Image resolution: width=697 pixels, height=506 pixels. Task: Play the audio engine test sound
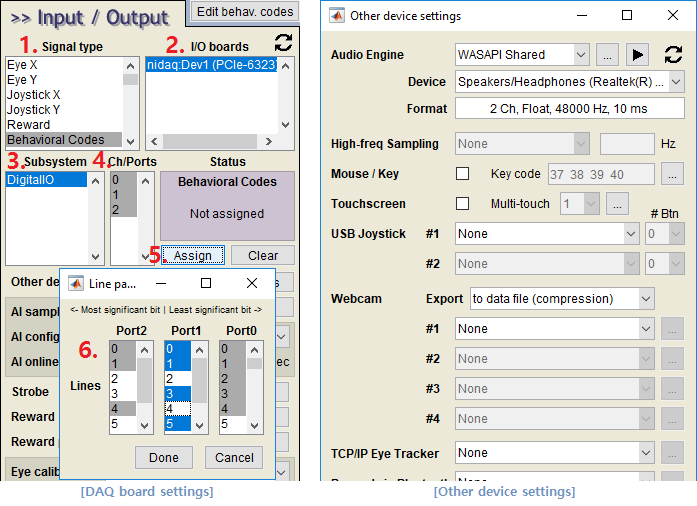tap(637, 55)
